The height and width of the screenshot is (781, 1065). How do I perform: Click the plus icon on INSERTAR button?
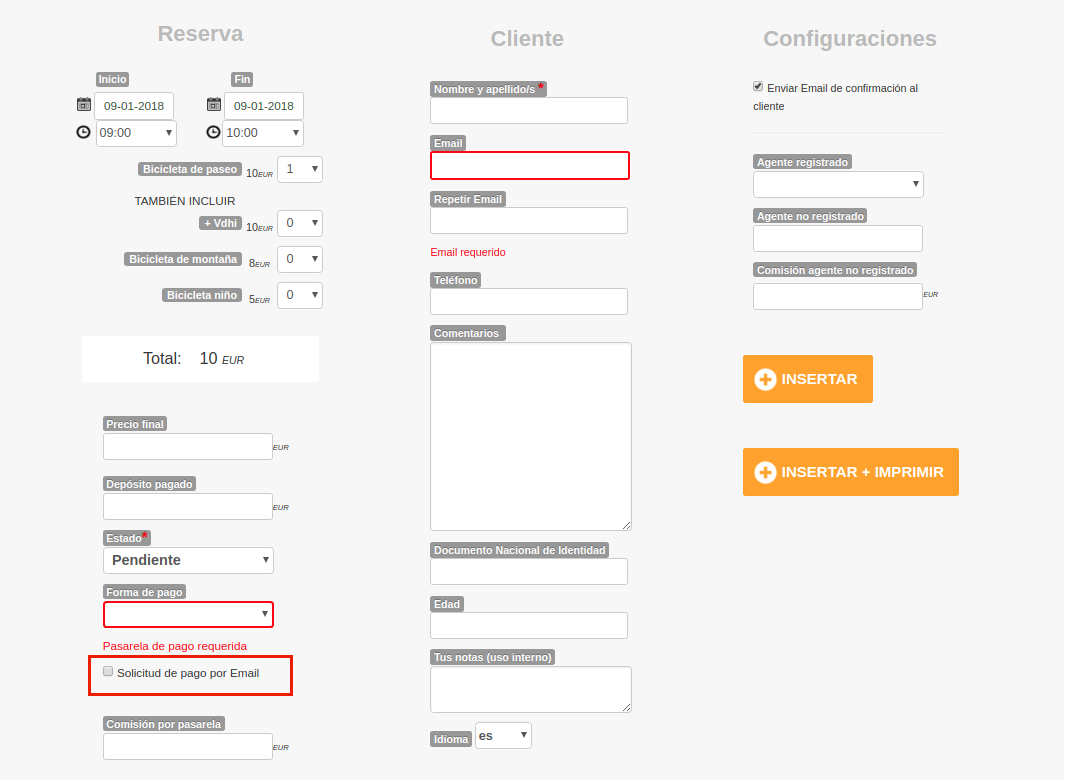(x=765, y=380)
